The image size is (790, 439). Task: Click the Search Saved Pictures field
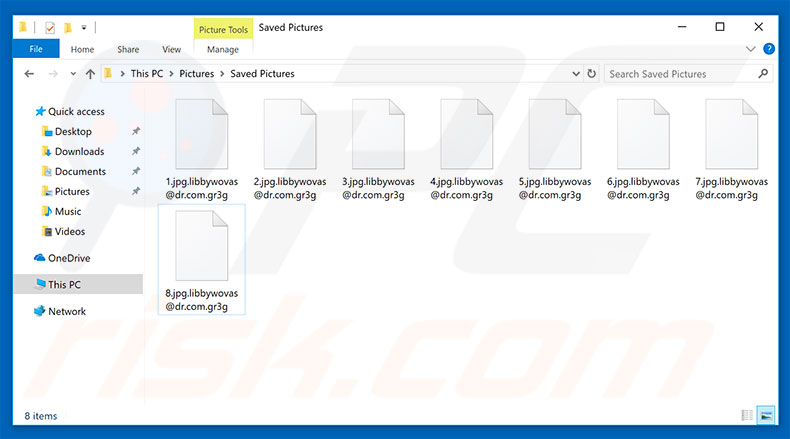click(680, 74)
